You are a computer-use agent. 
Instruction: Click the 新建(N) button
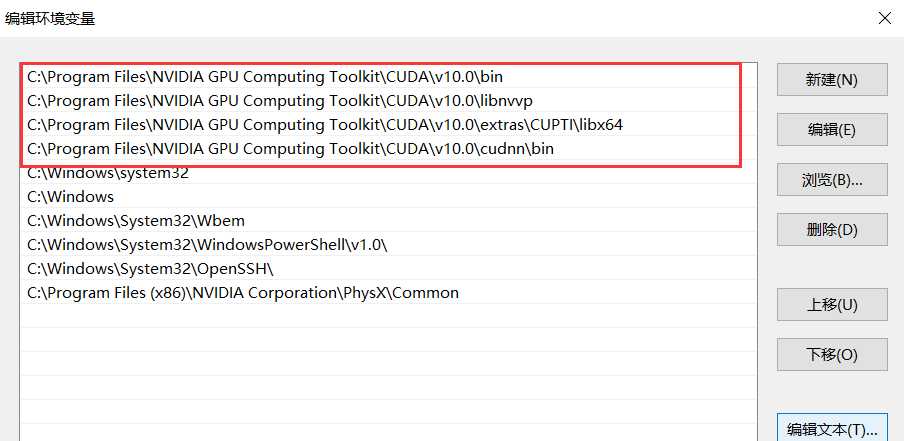point(832,80)
